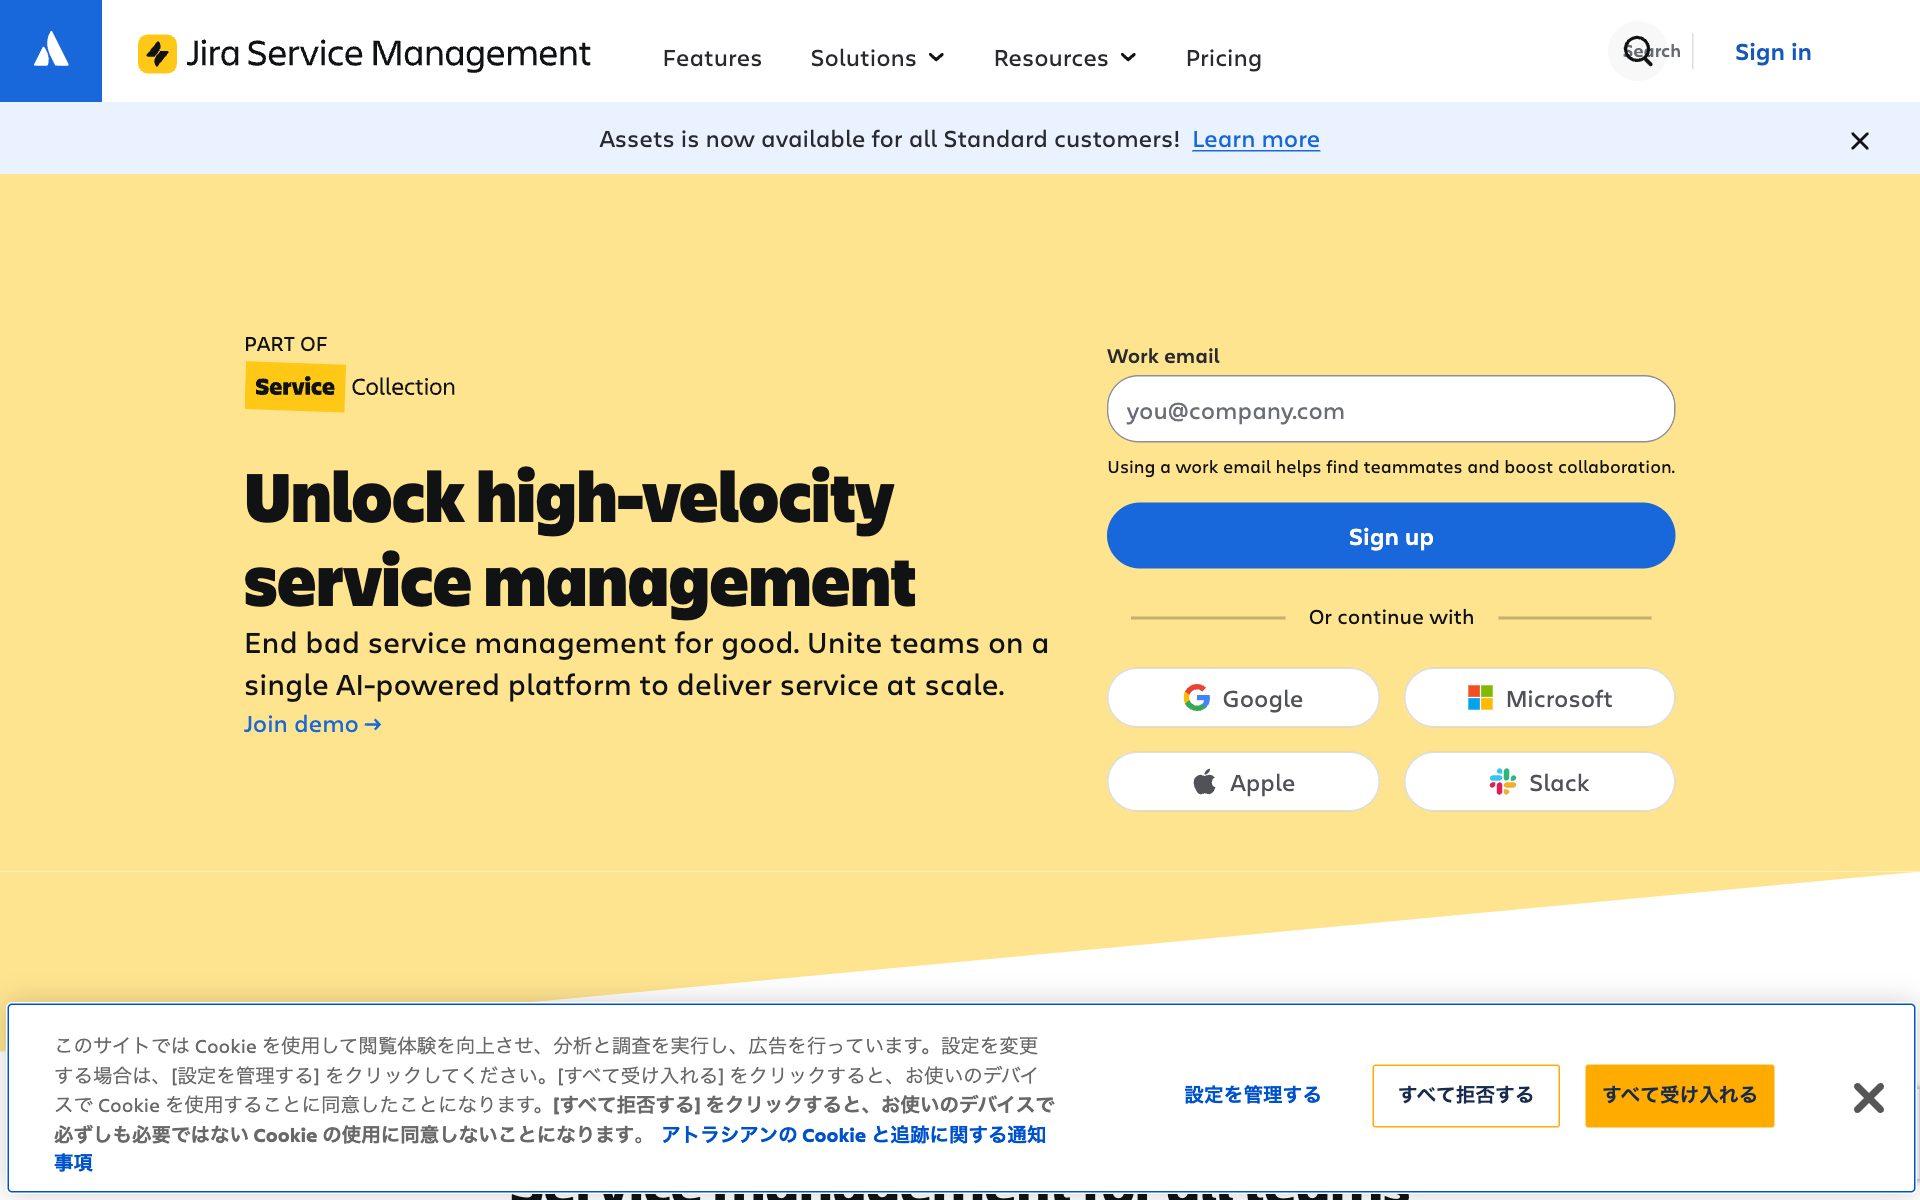
Task: Click the Sign in link
Action: pos(1772,52)
